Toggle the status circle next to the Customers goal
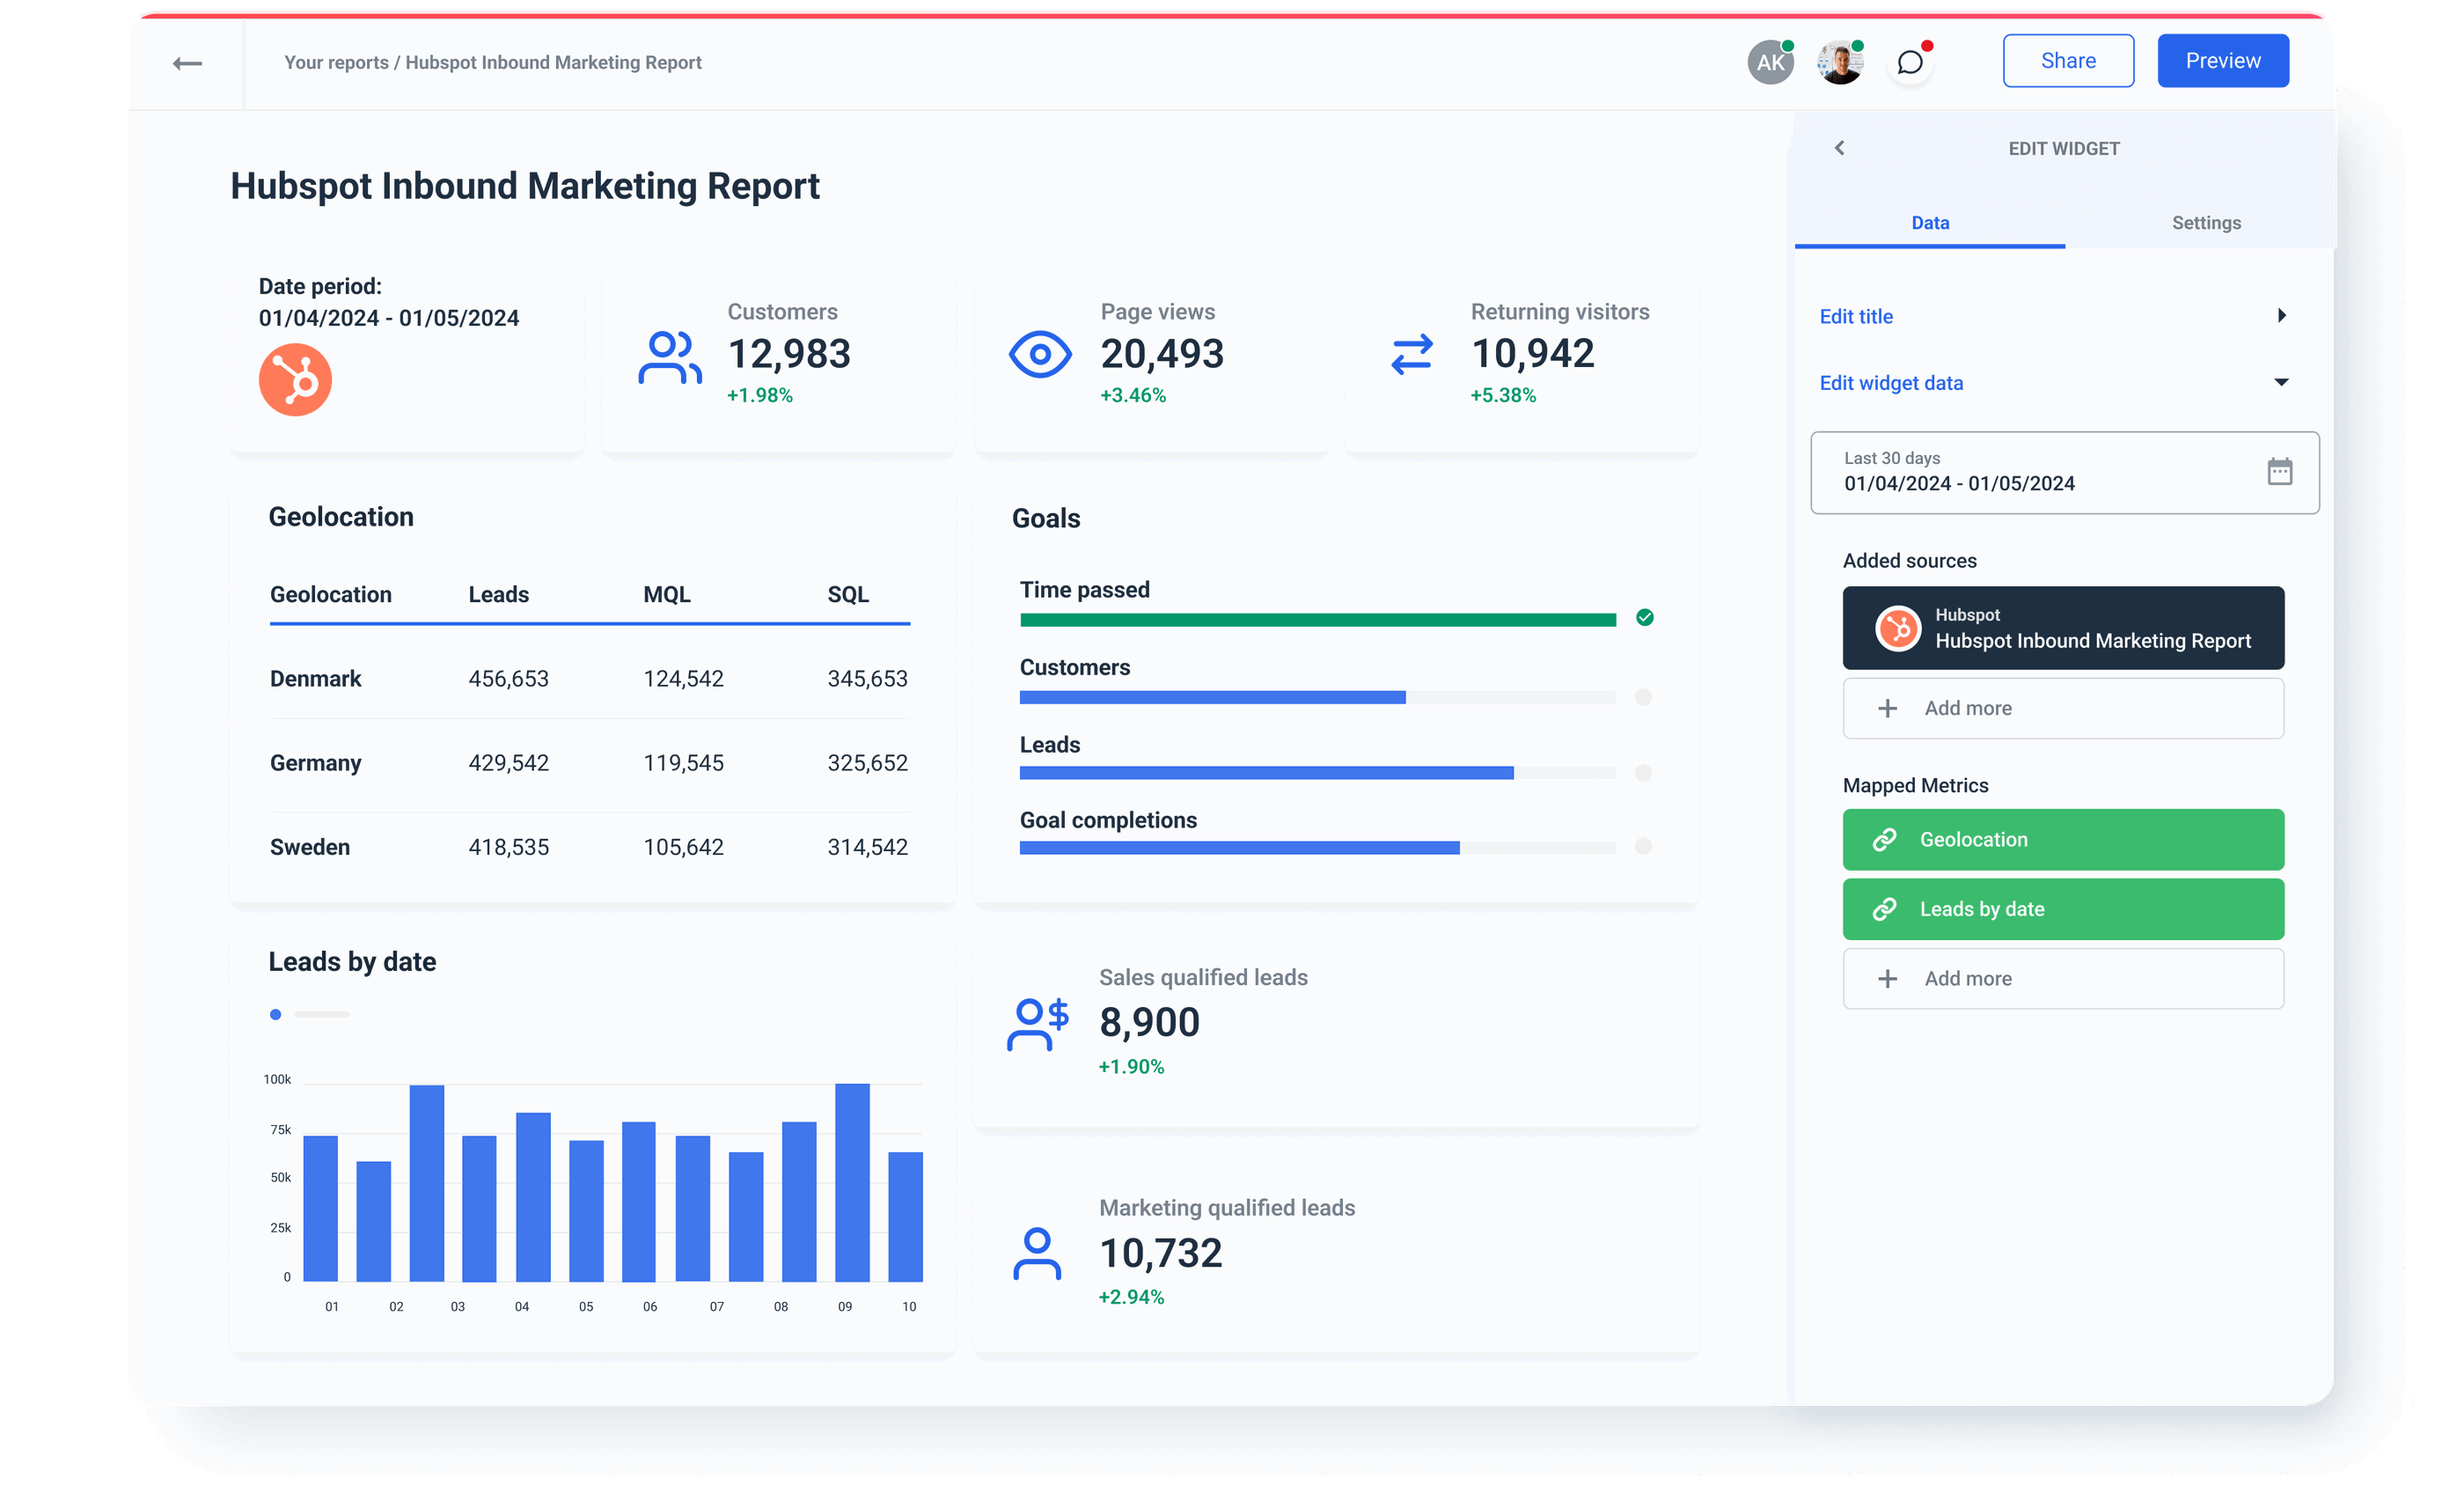This screenshot has width=2464, height=1500. 1644,697
